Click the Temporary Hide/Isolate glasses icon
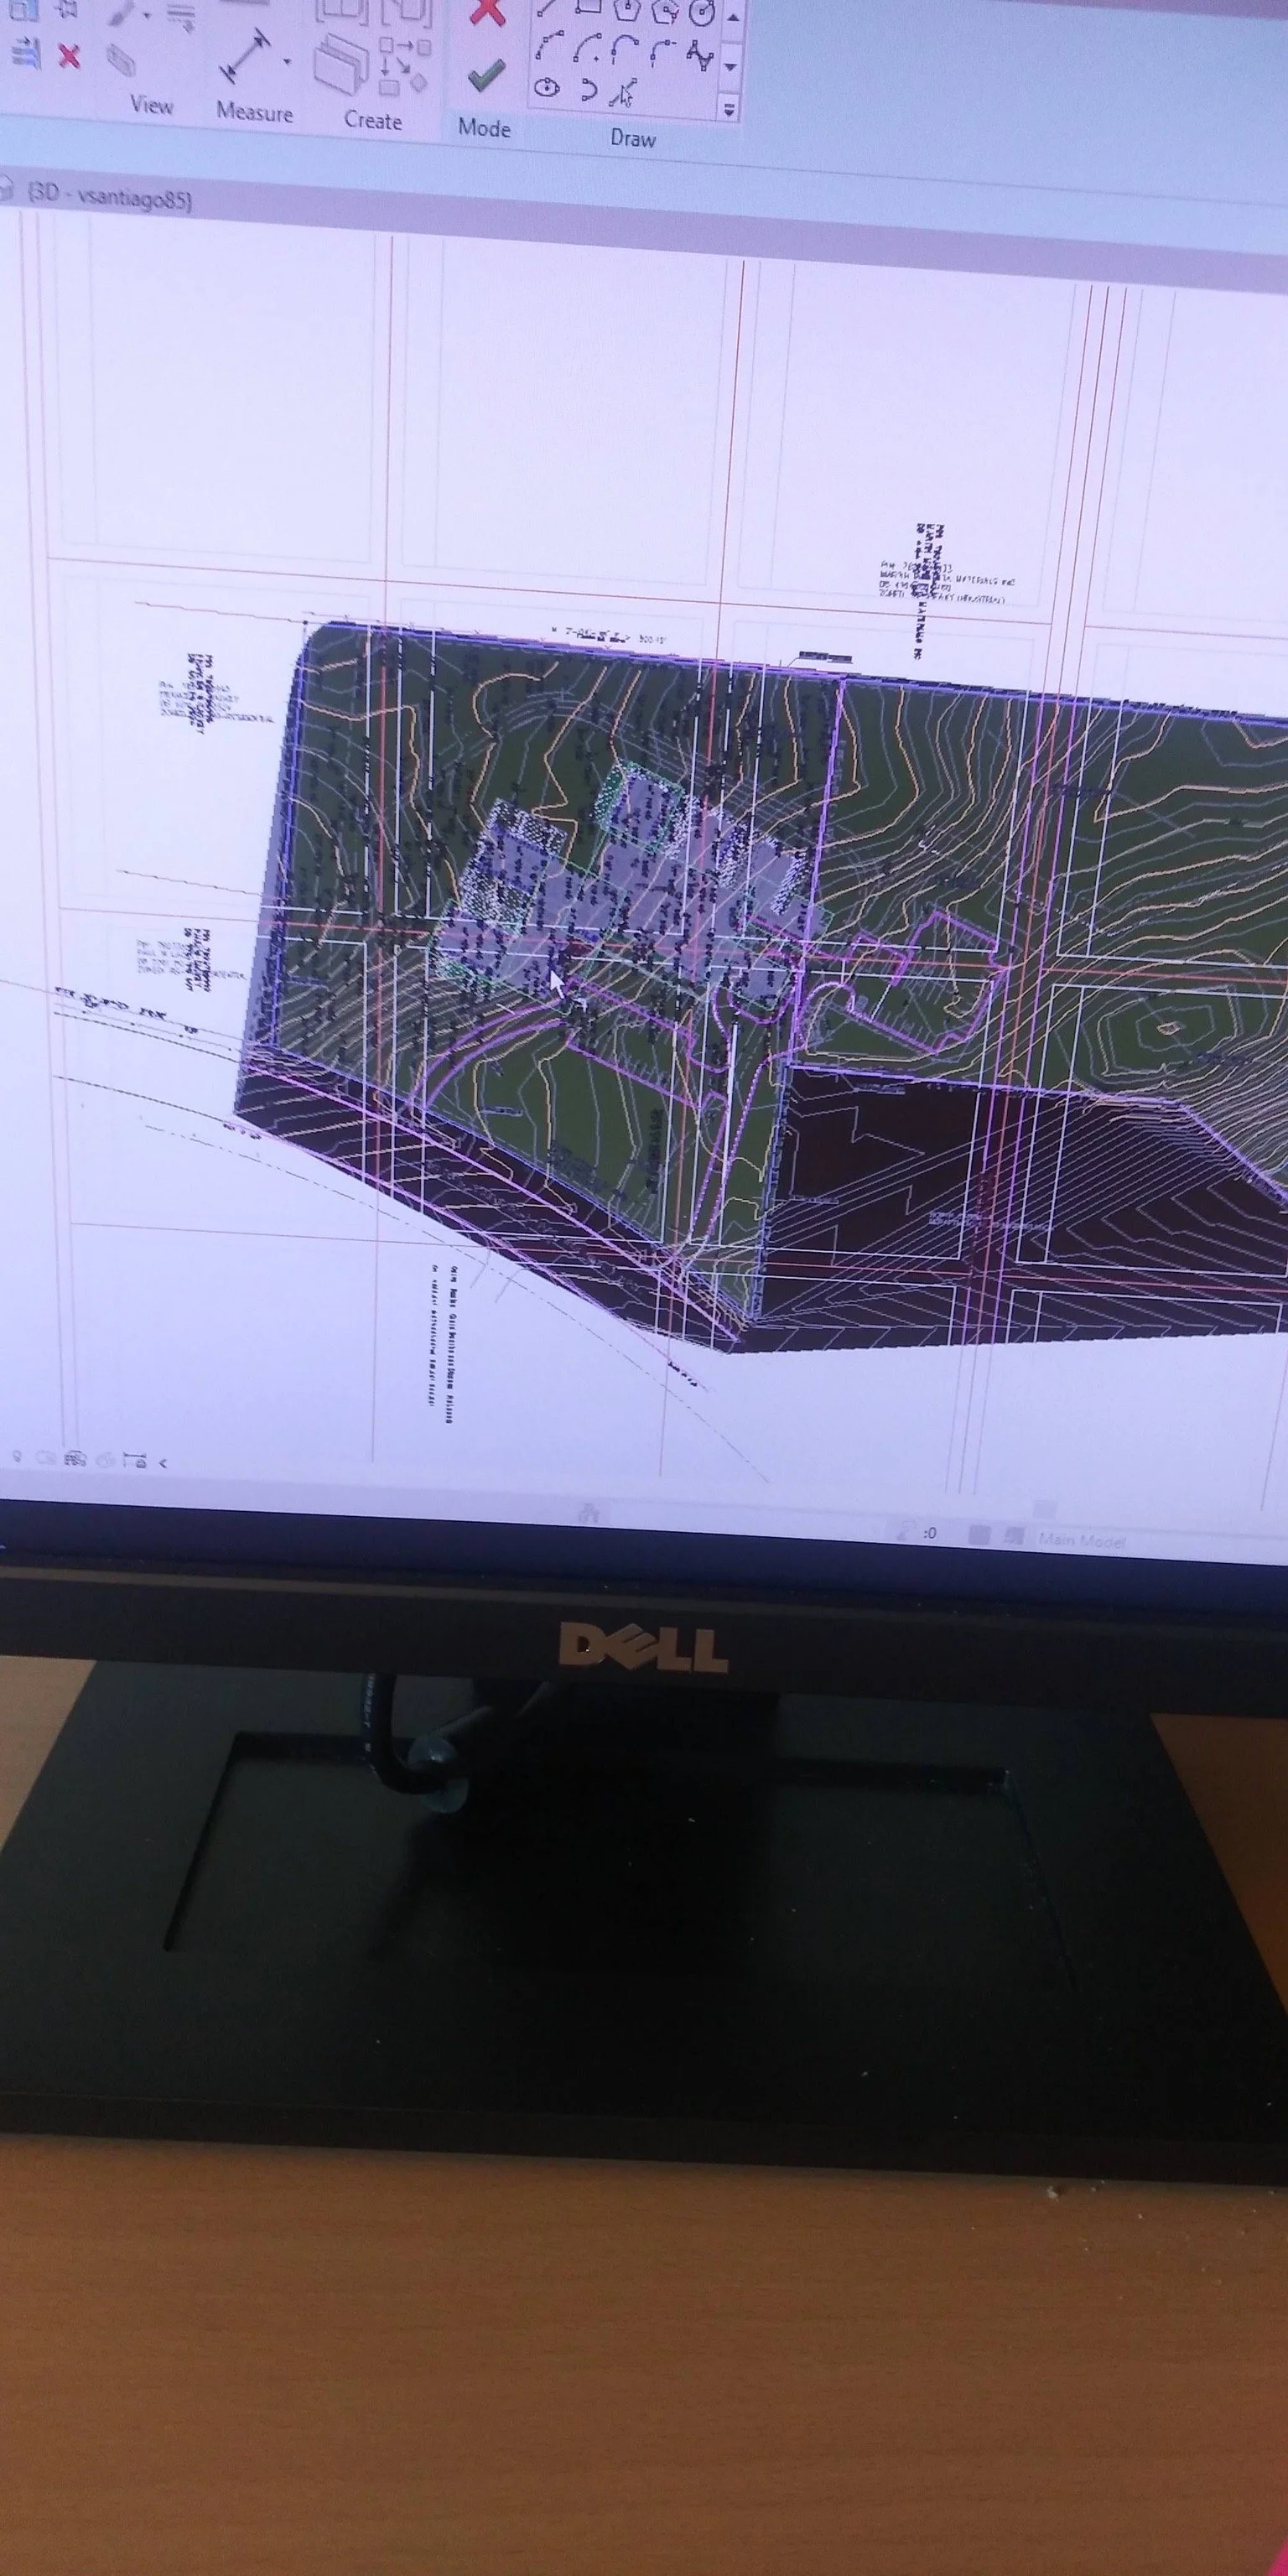1288x2576 pixels. point(75,1459)
